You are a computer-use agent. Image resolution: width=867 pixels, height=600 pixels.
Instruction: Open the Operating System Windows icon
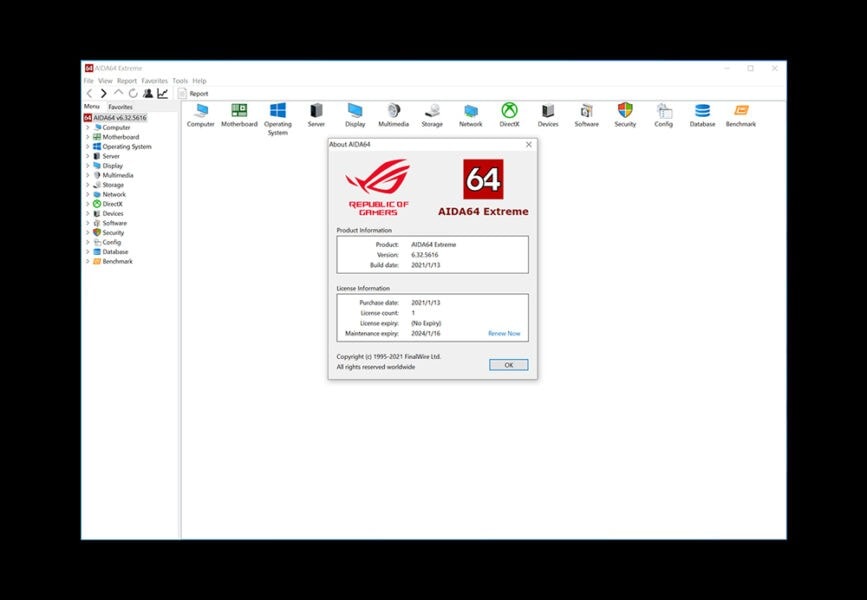click(x=278, y=110)
